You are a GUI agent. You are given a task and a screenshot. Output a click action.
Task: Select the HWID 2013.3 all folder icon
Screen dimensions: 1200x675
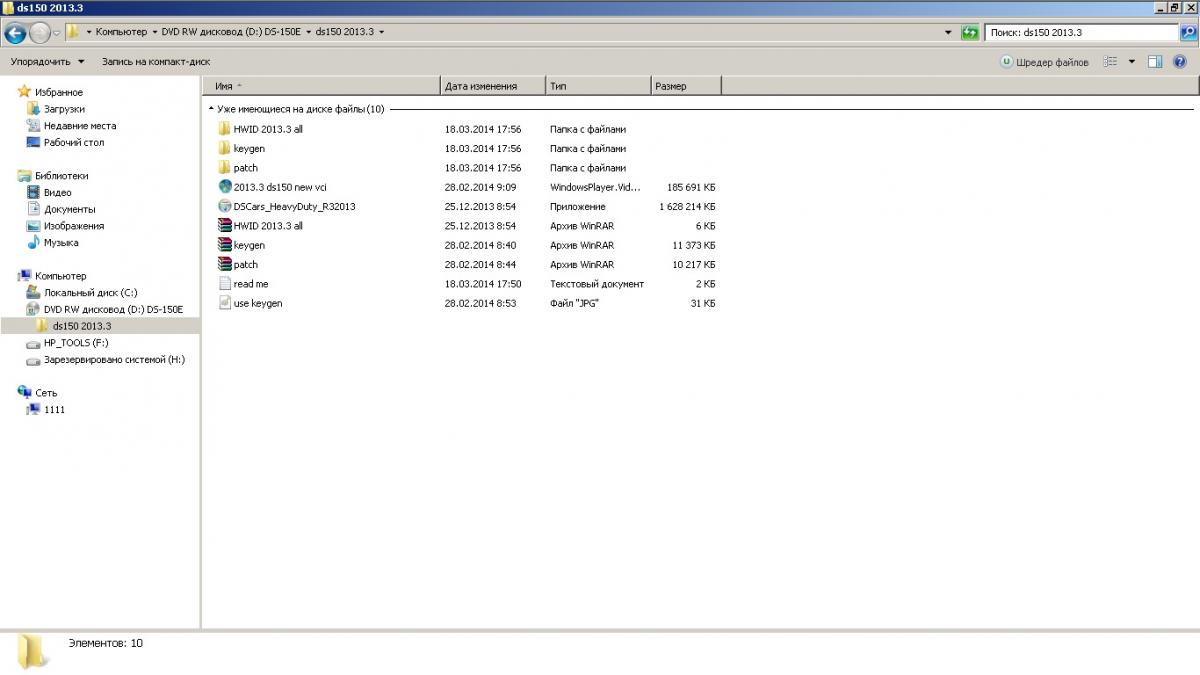pyautogui.click(x=224, y=129)
